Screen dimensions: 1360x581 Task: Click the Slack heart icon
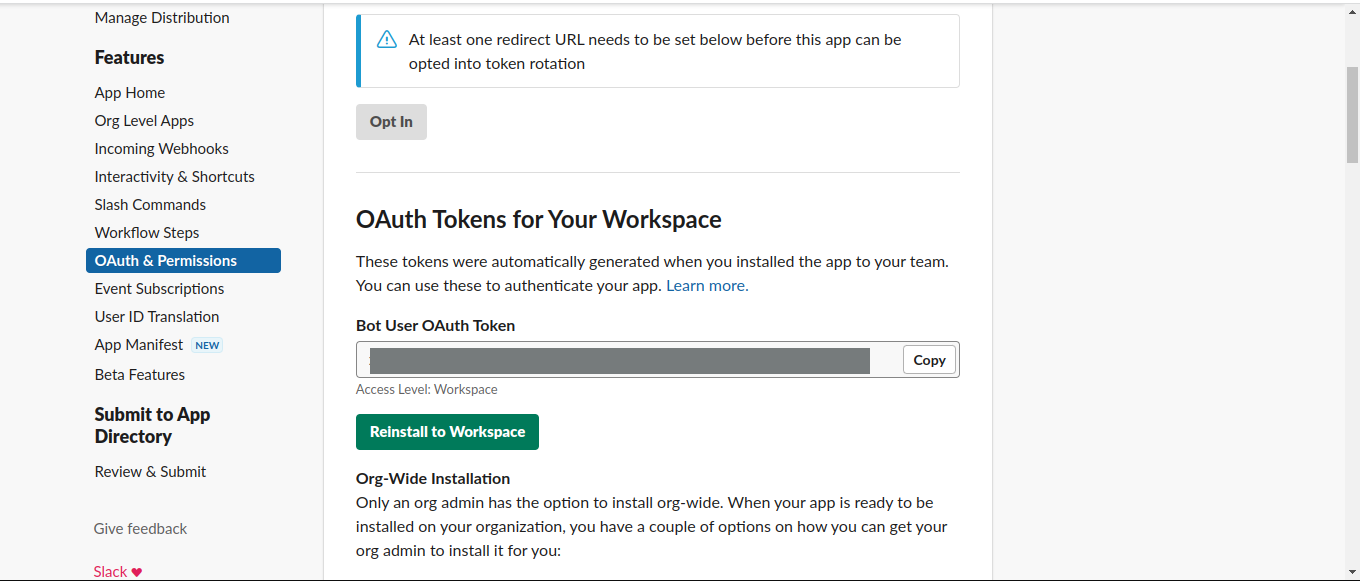(137, 572)
